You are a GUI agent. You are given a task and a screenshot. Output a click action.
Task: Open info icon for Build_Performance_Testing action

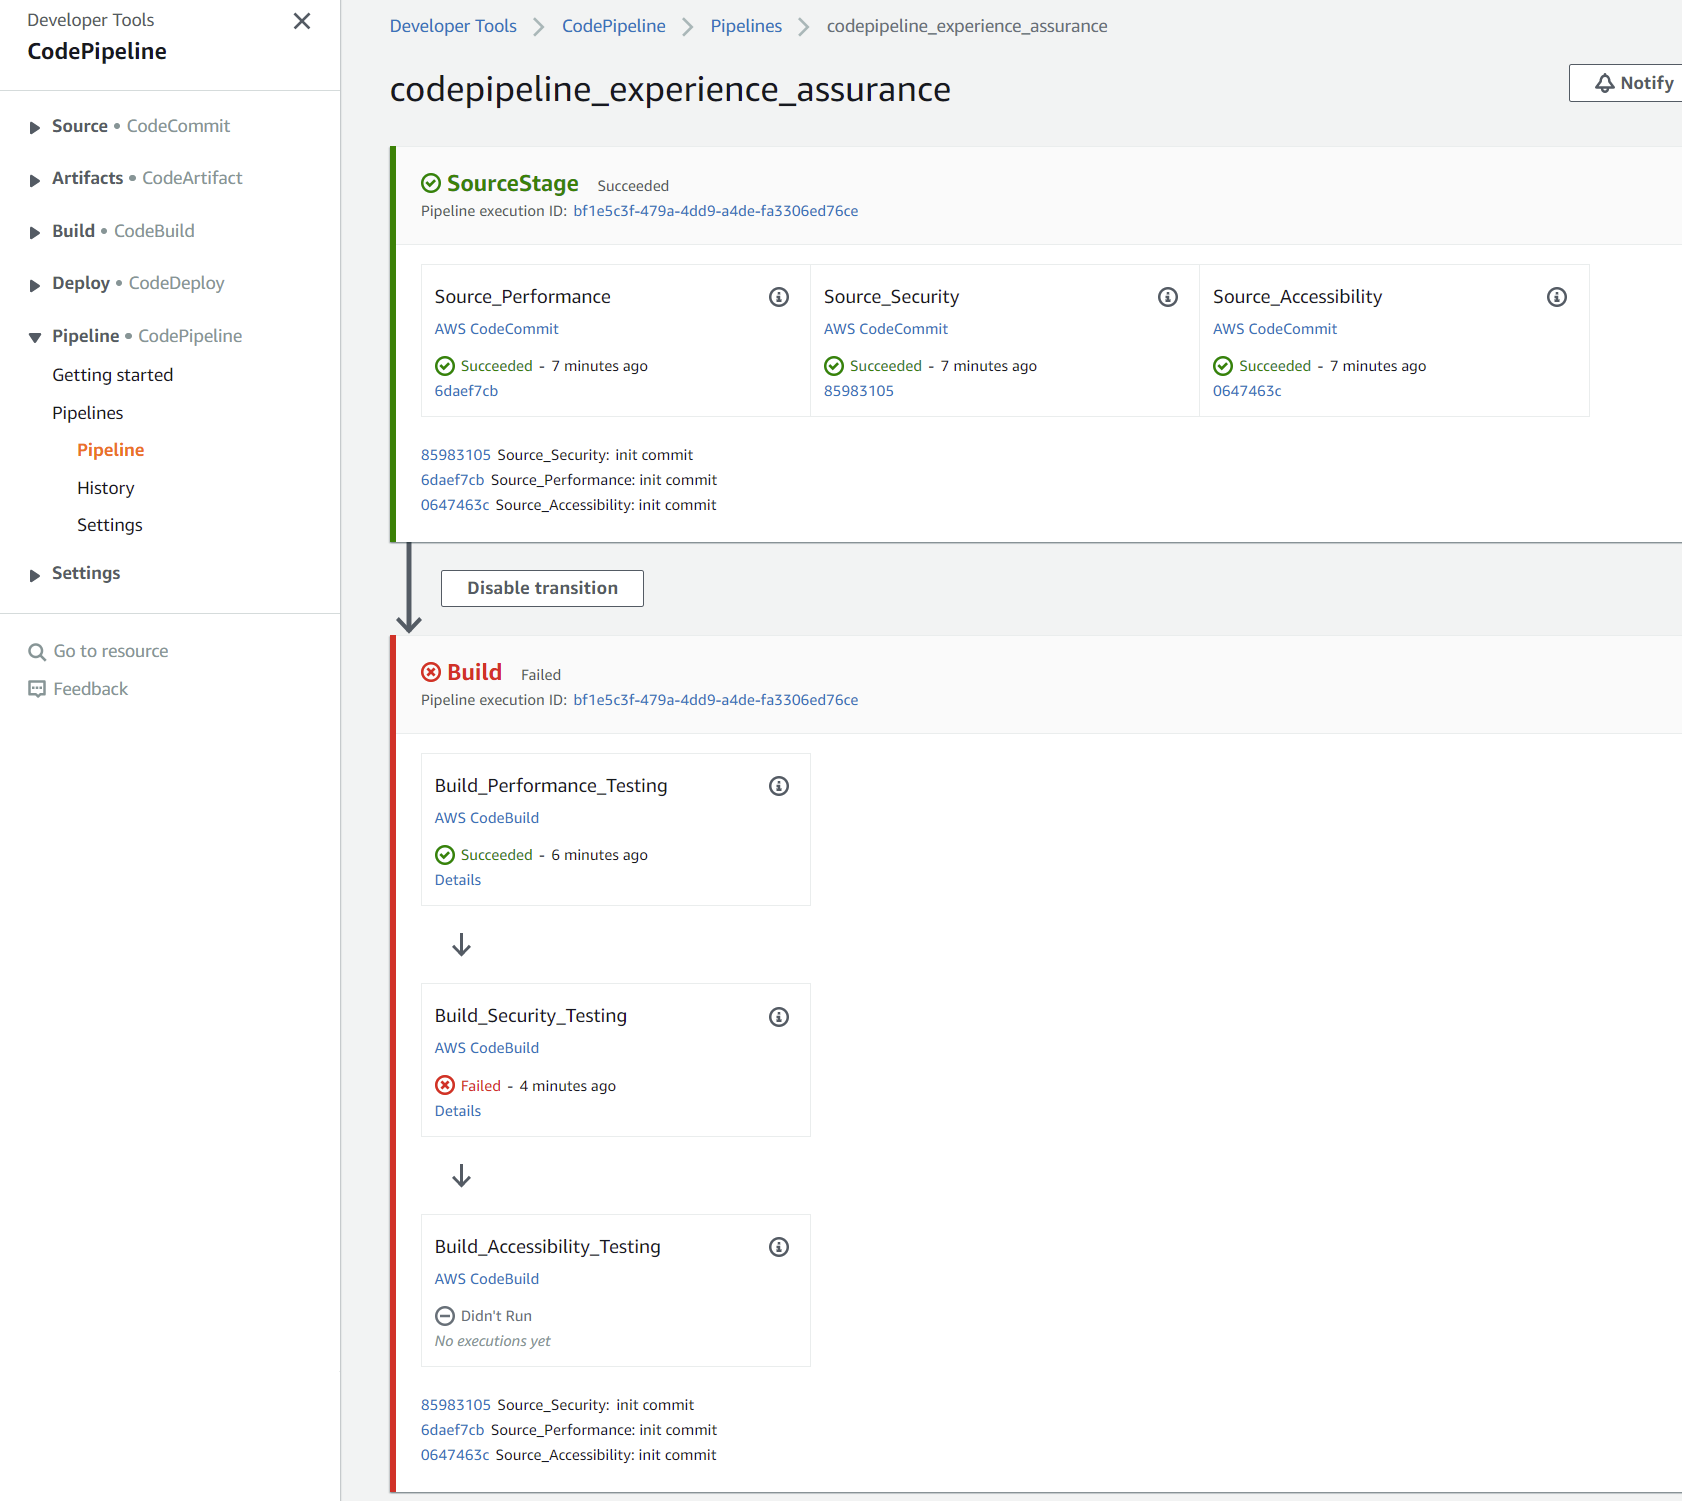click(x=779, y=786)
